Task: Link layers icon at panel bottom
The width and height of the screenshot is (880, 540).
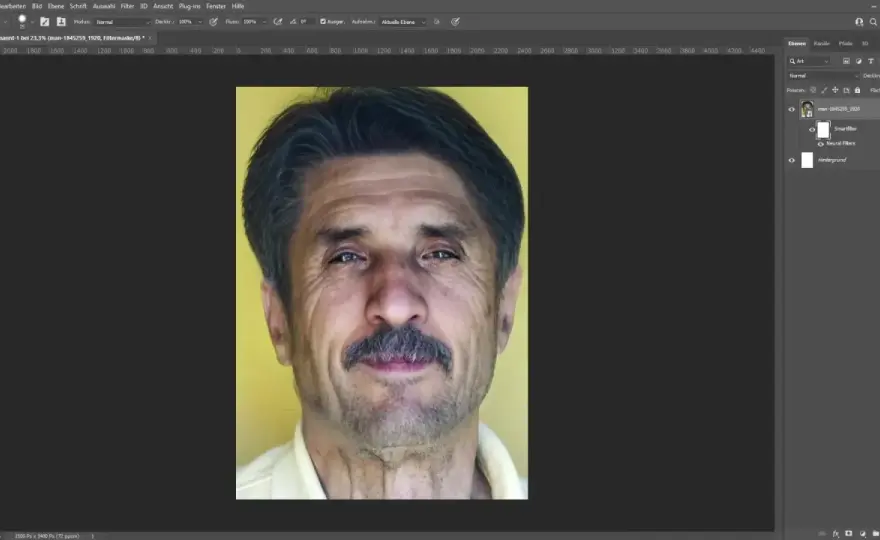Action: tap(822, 533)
